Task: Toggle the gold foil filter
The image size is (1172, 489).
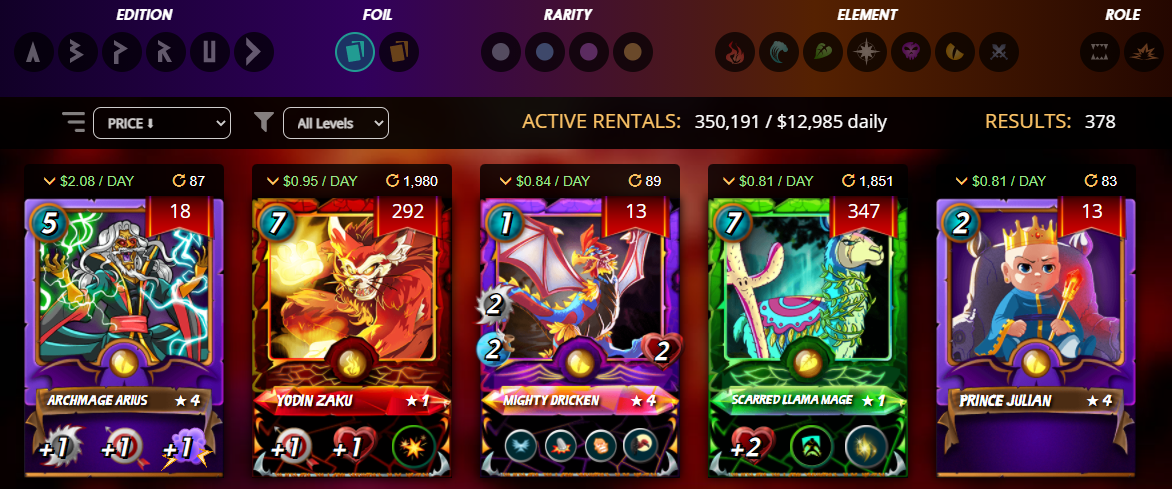Action: click(398, 52)
